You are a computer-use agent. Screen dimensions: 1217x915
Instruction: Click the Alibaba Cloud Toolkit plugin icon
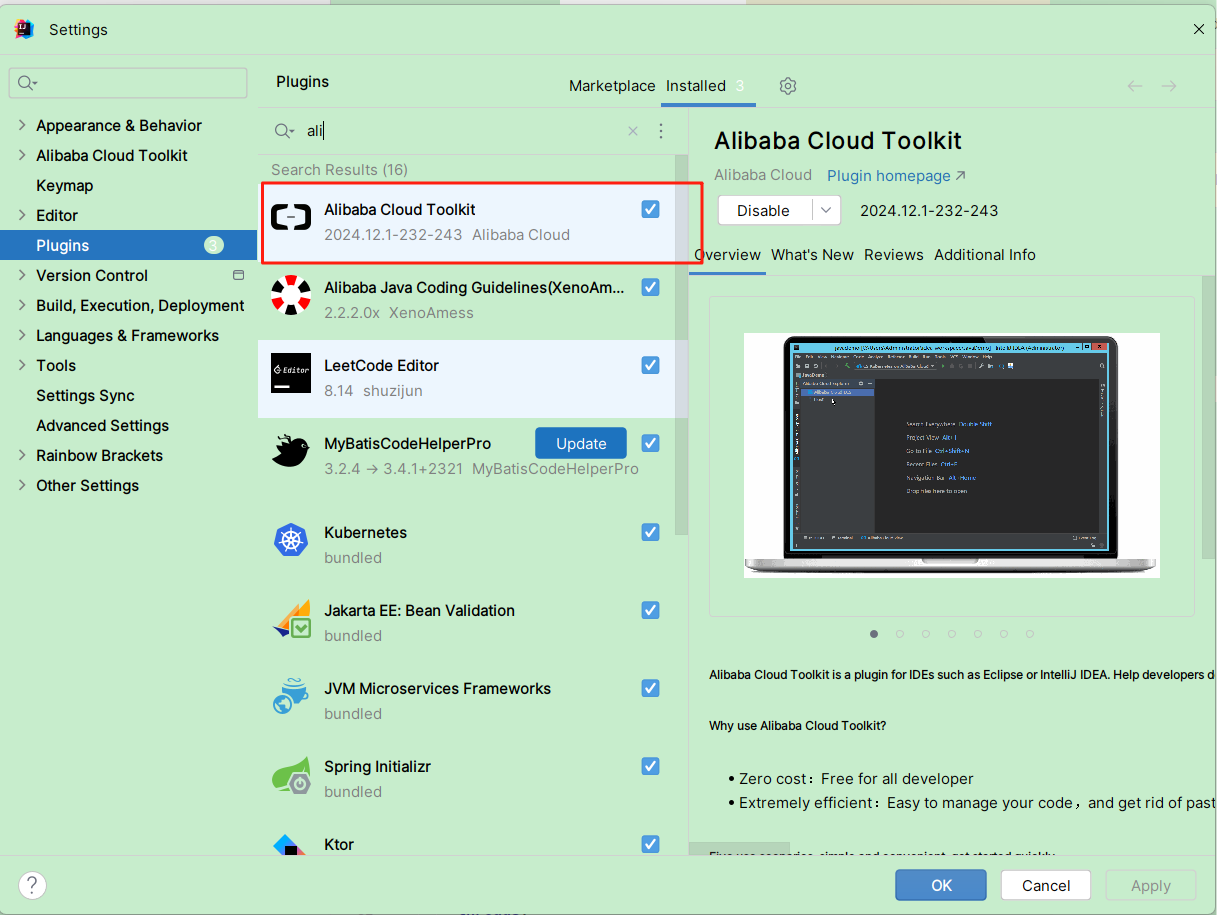coord(291,216)
